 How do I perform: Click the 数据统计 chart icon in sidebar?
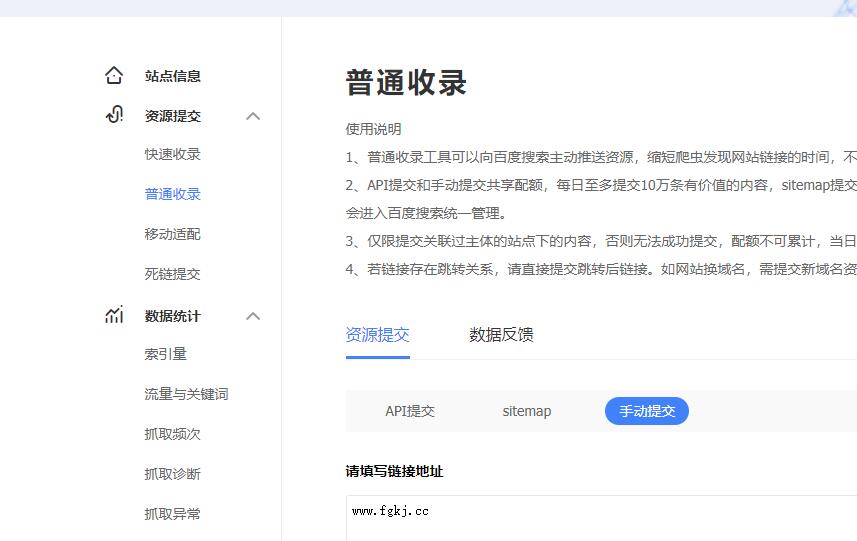point(114,315)
